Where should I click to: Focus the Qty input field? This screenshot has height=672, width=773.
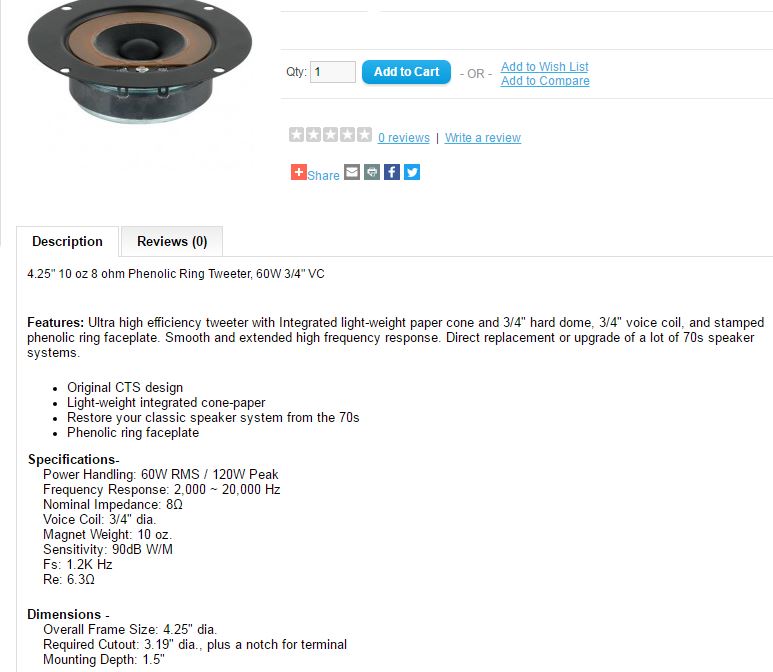coord(333,72)
